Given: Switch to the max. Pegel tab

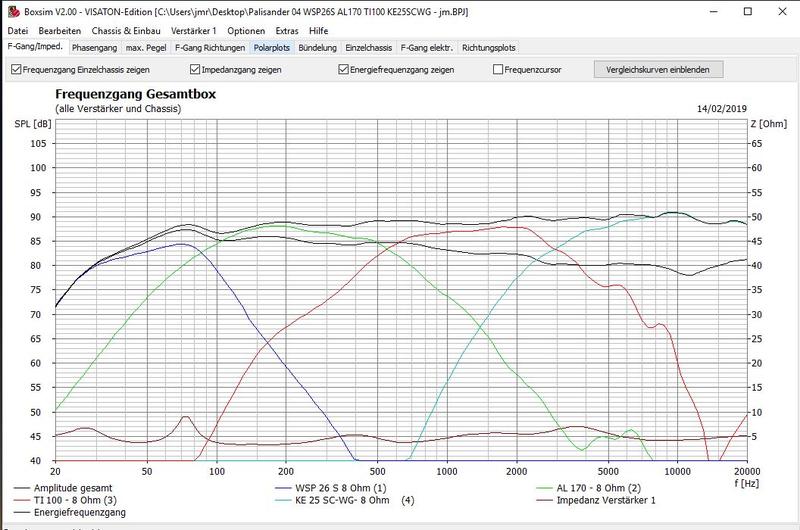Looking at the screenshot, I should (146, 47).
